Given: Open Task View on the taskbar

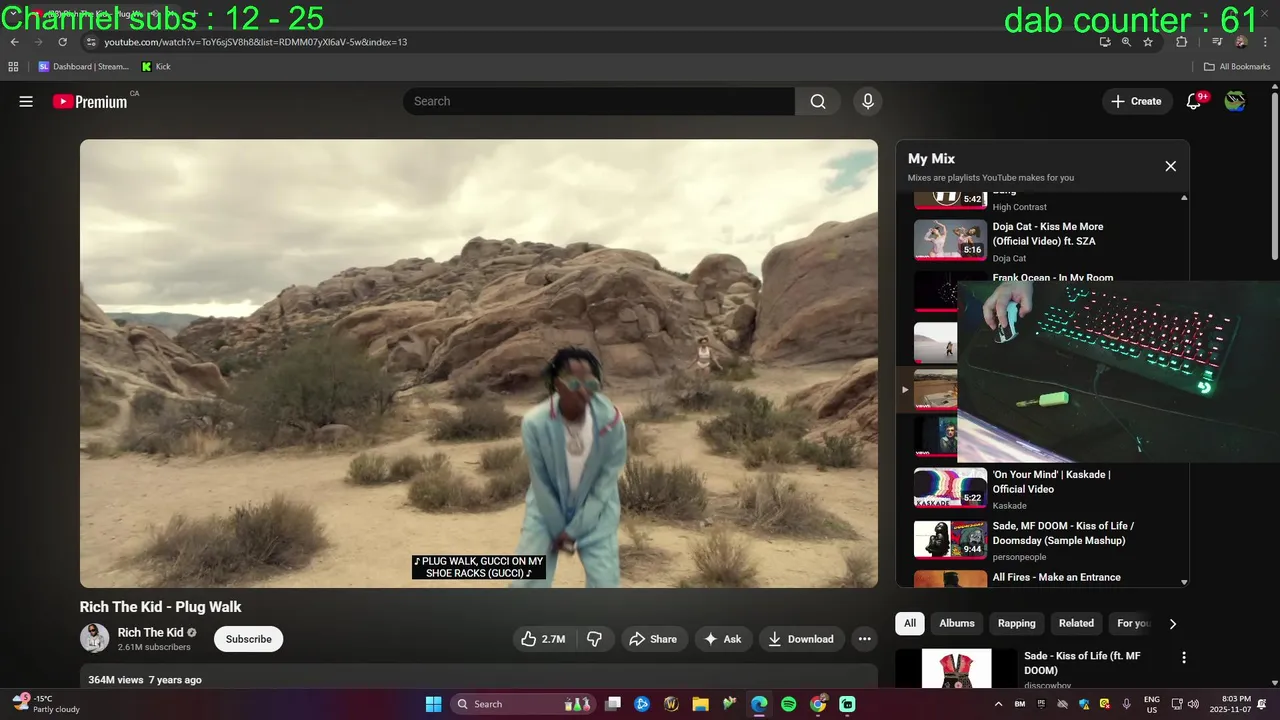Looking at the screenshot, I should click(613, 704).
